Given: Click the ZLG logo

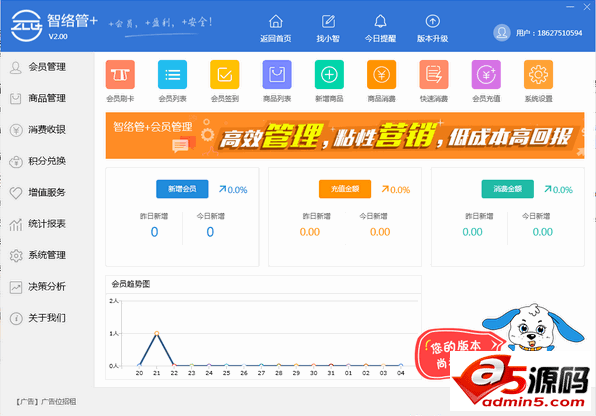Looking at the screenshot, I should [x=26, y=25].
